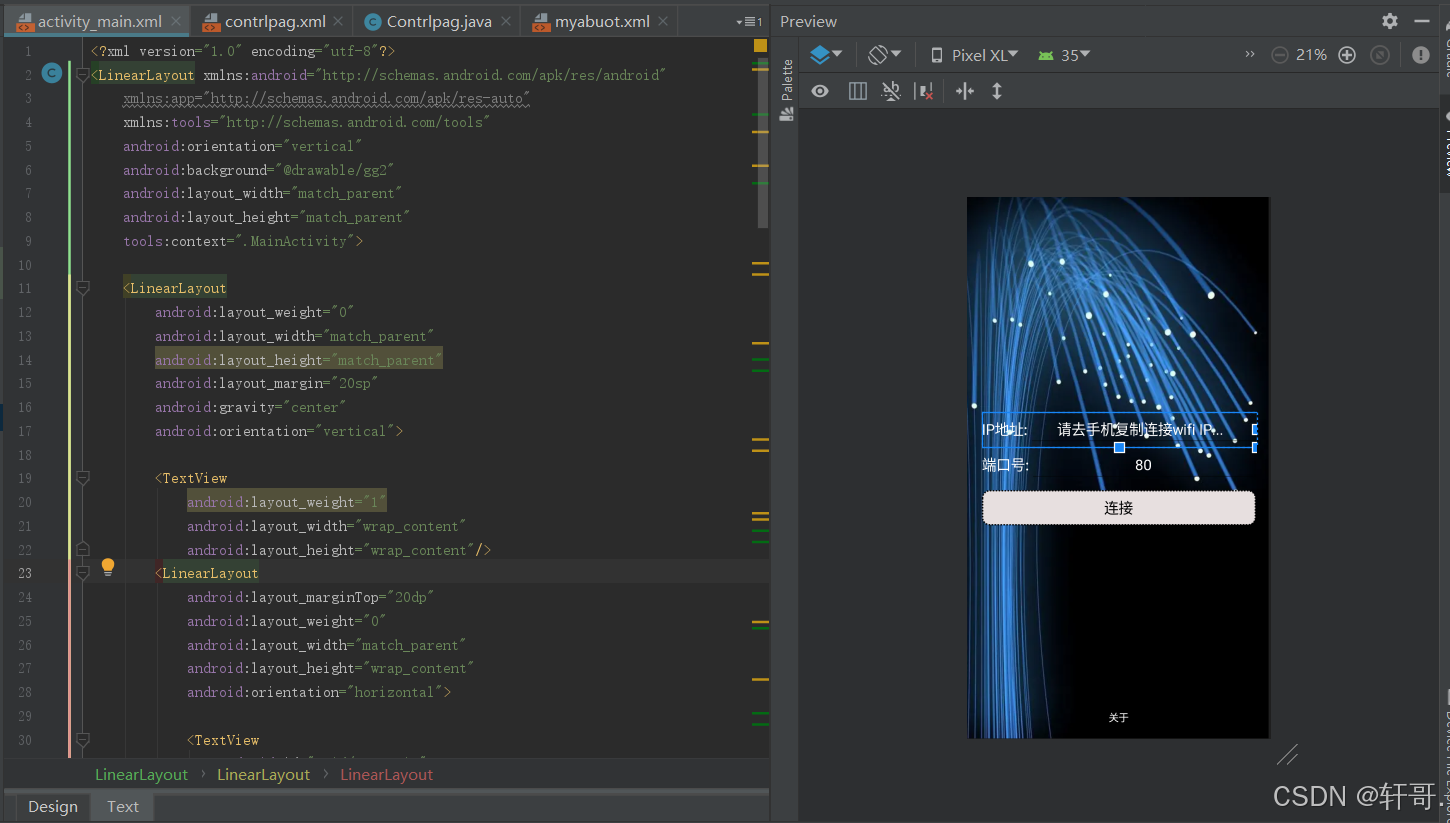
Task: Click the zoom out minus icon
Action: (1279, 55)
